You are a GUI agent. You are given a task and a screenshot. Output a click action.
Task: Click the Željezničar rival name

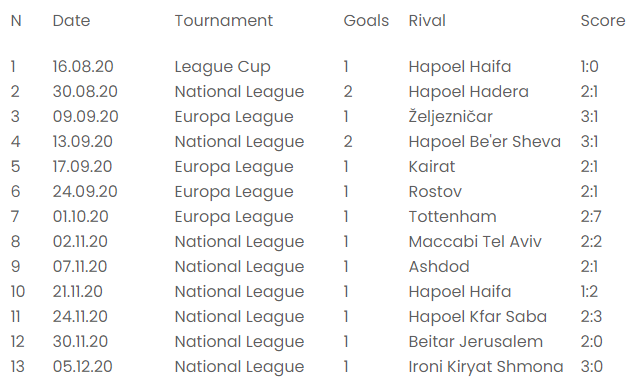coord(451,117)
